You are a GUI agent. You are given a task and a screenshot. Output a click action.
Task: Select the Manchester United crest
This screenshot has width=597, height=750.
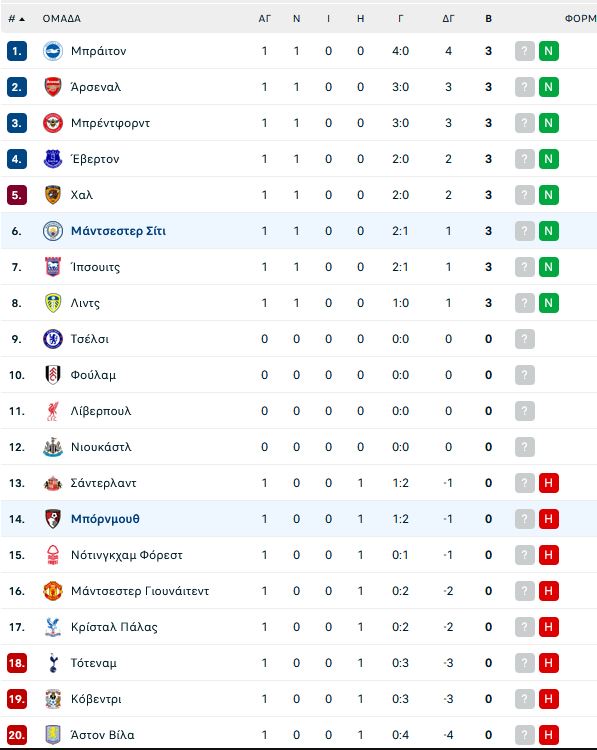[x=53, y=591]
